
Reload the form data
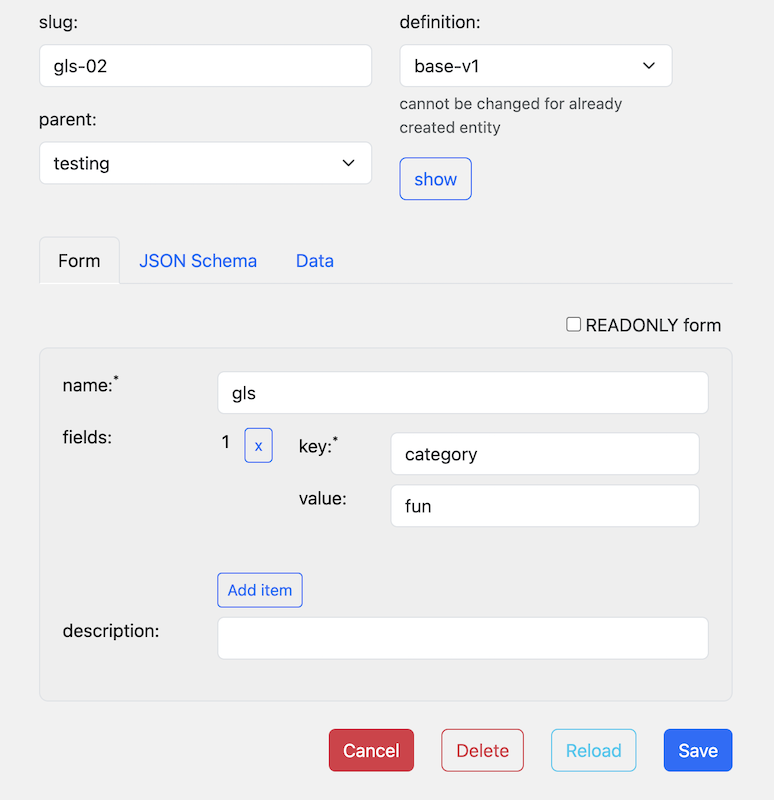(593, 750)
